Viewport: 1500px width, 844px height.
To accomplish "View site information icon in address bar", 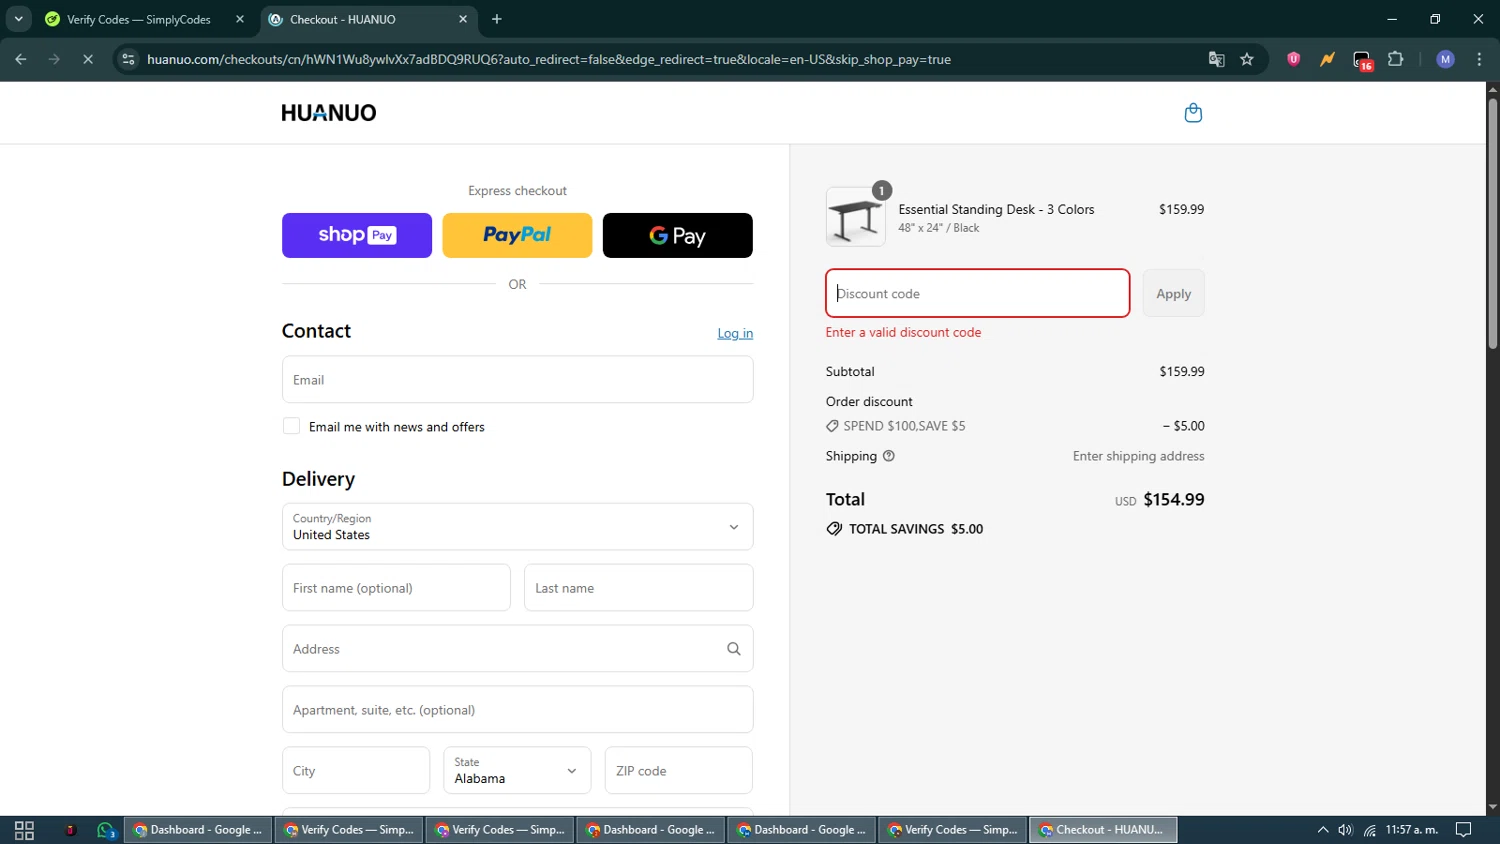I will [128, 59].
